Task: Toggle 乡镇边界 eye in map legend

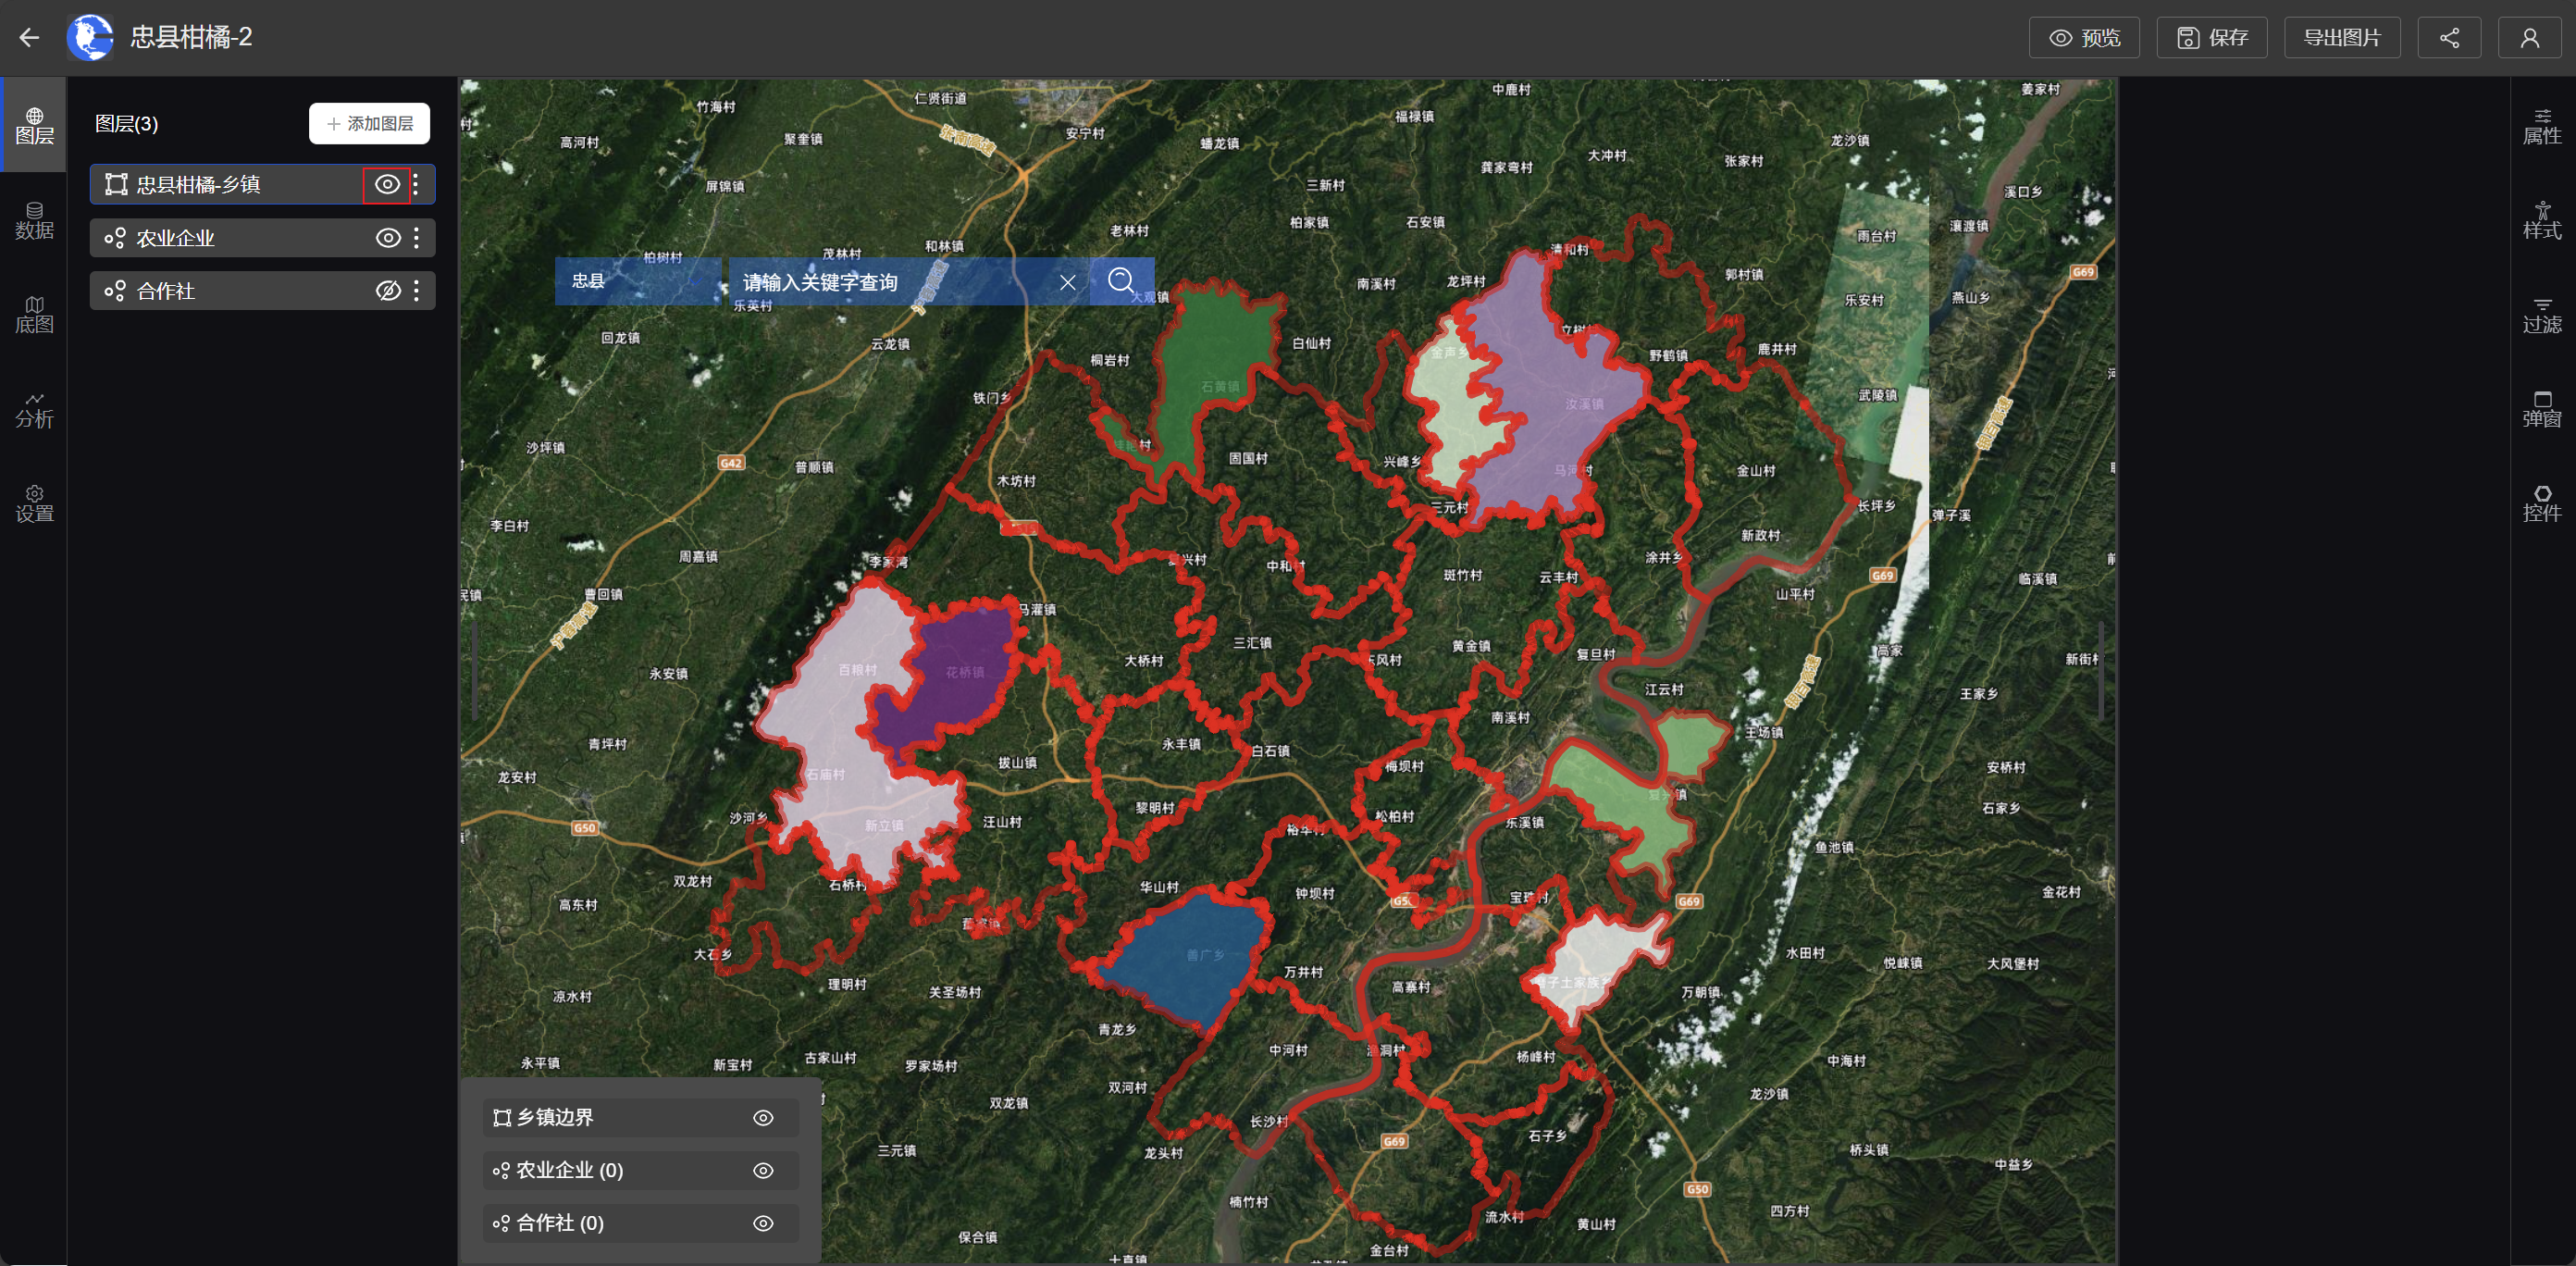Action: (763, 1118)
